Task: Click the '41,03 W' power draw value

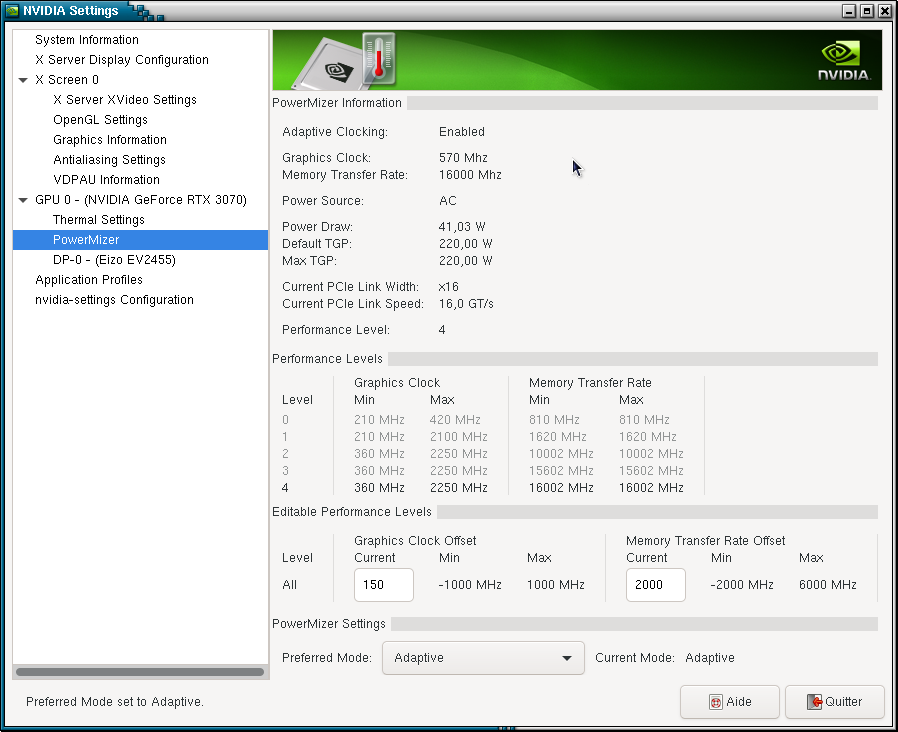Action: coord(462,227)
